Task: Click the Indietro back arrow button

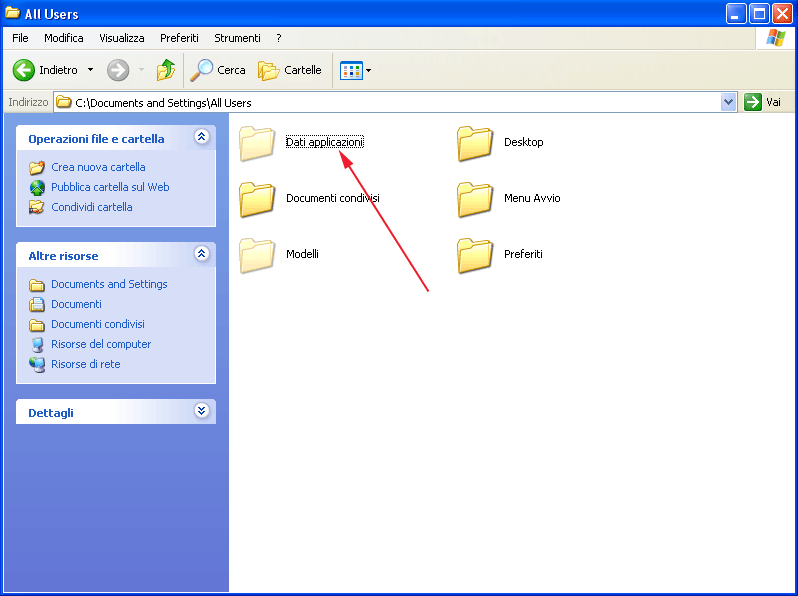Action: (x=24, y=70)
